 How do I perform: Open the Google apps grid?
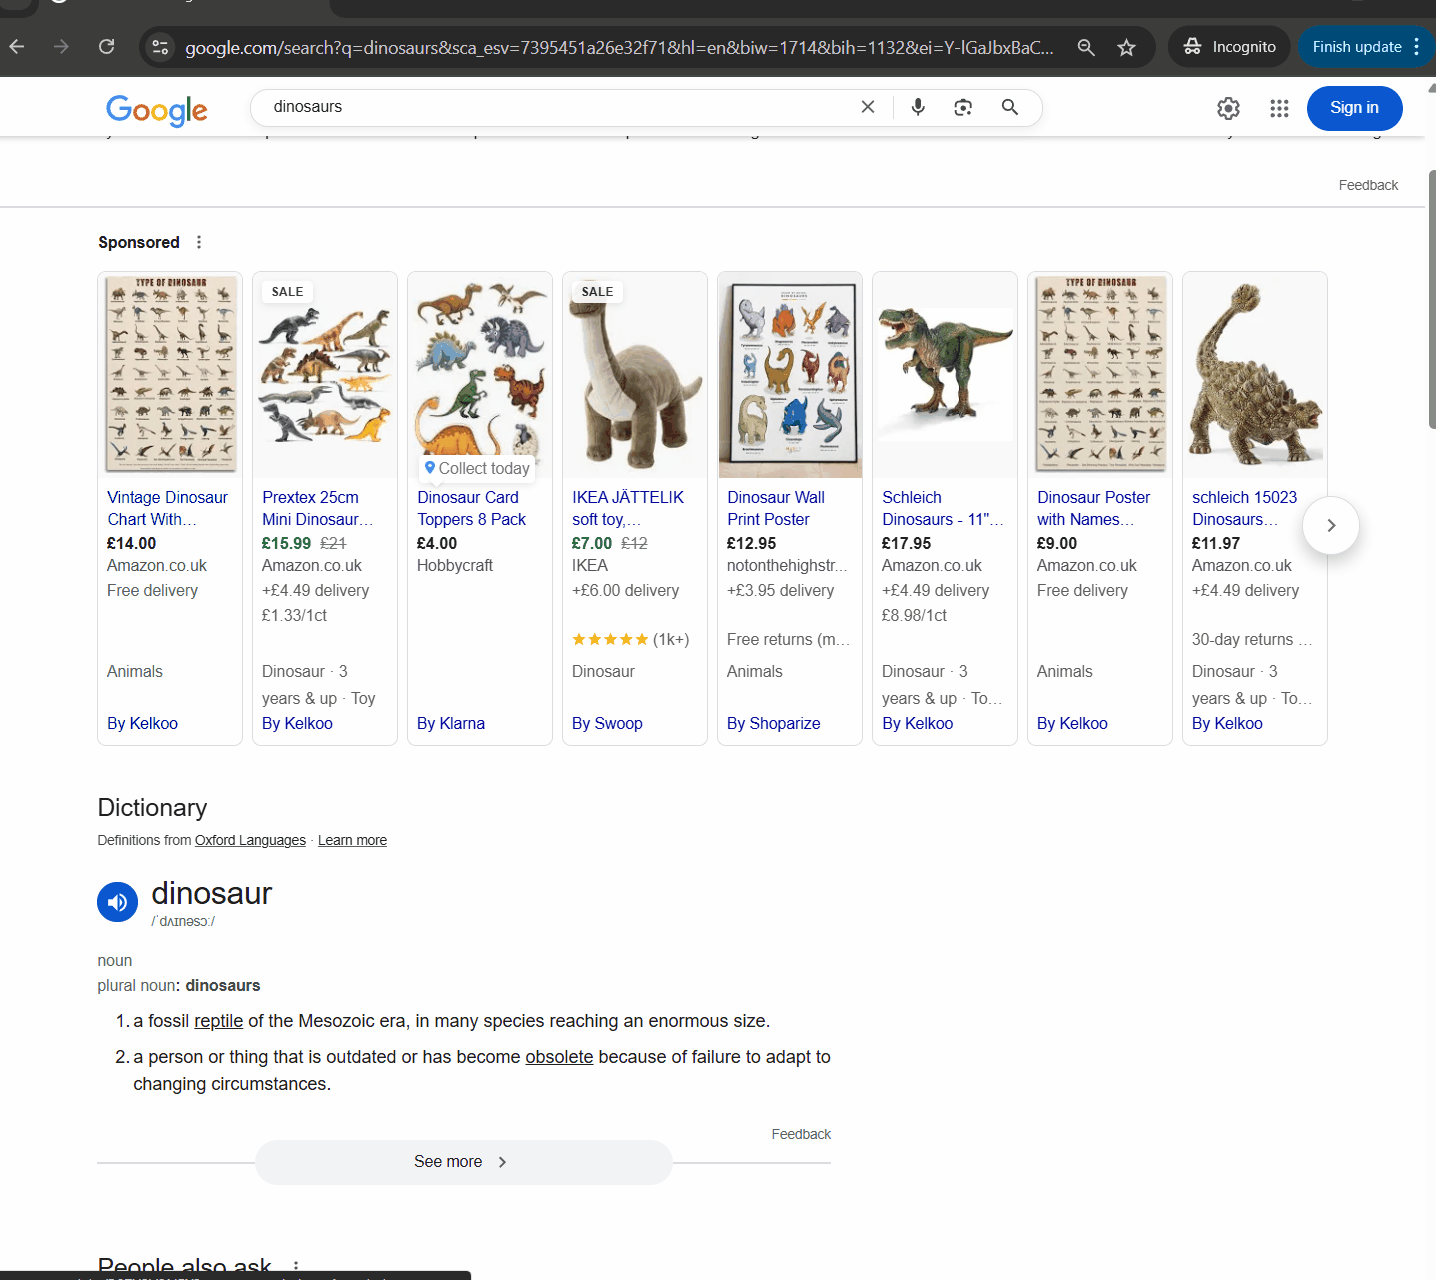point(1279,108)
